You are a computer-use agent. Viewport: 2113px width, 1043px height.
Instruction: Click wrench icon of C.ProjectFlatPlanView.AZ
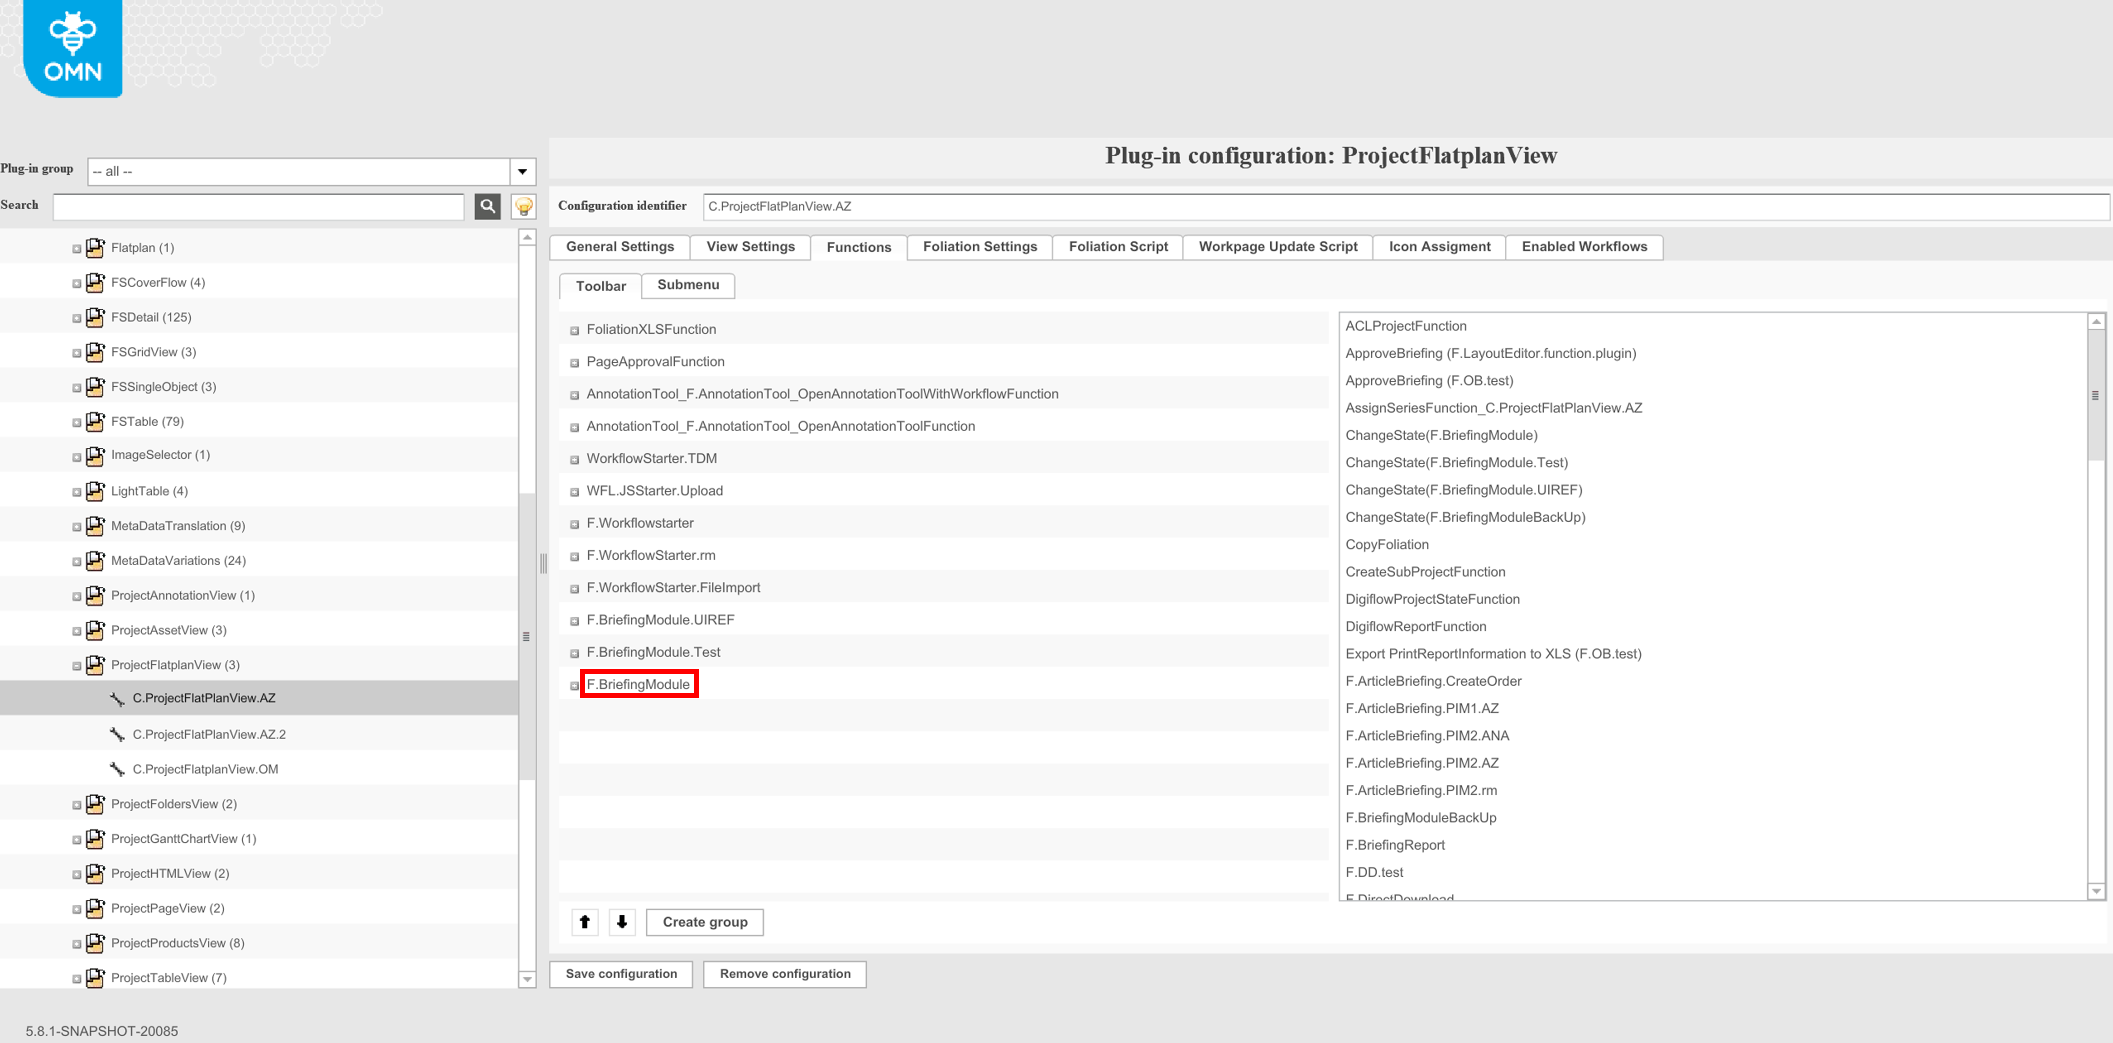117,699
